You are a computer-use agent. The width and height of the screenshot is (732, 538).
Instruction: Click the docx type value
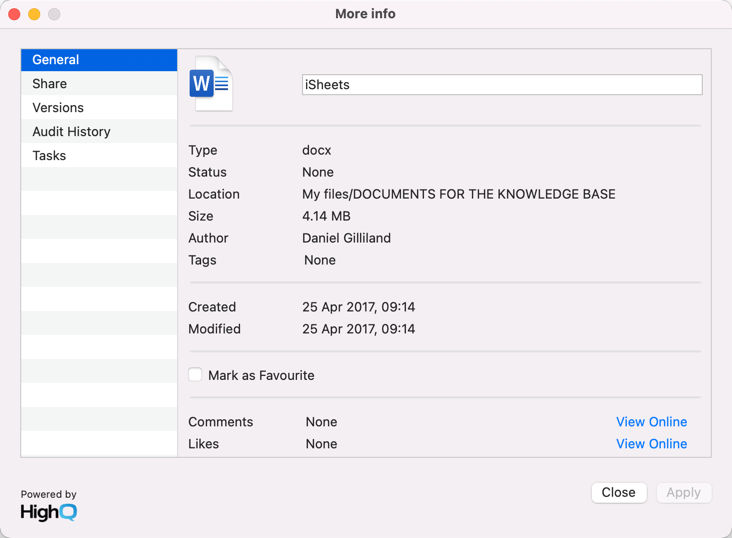click(x=317, y=150)
